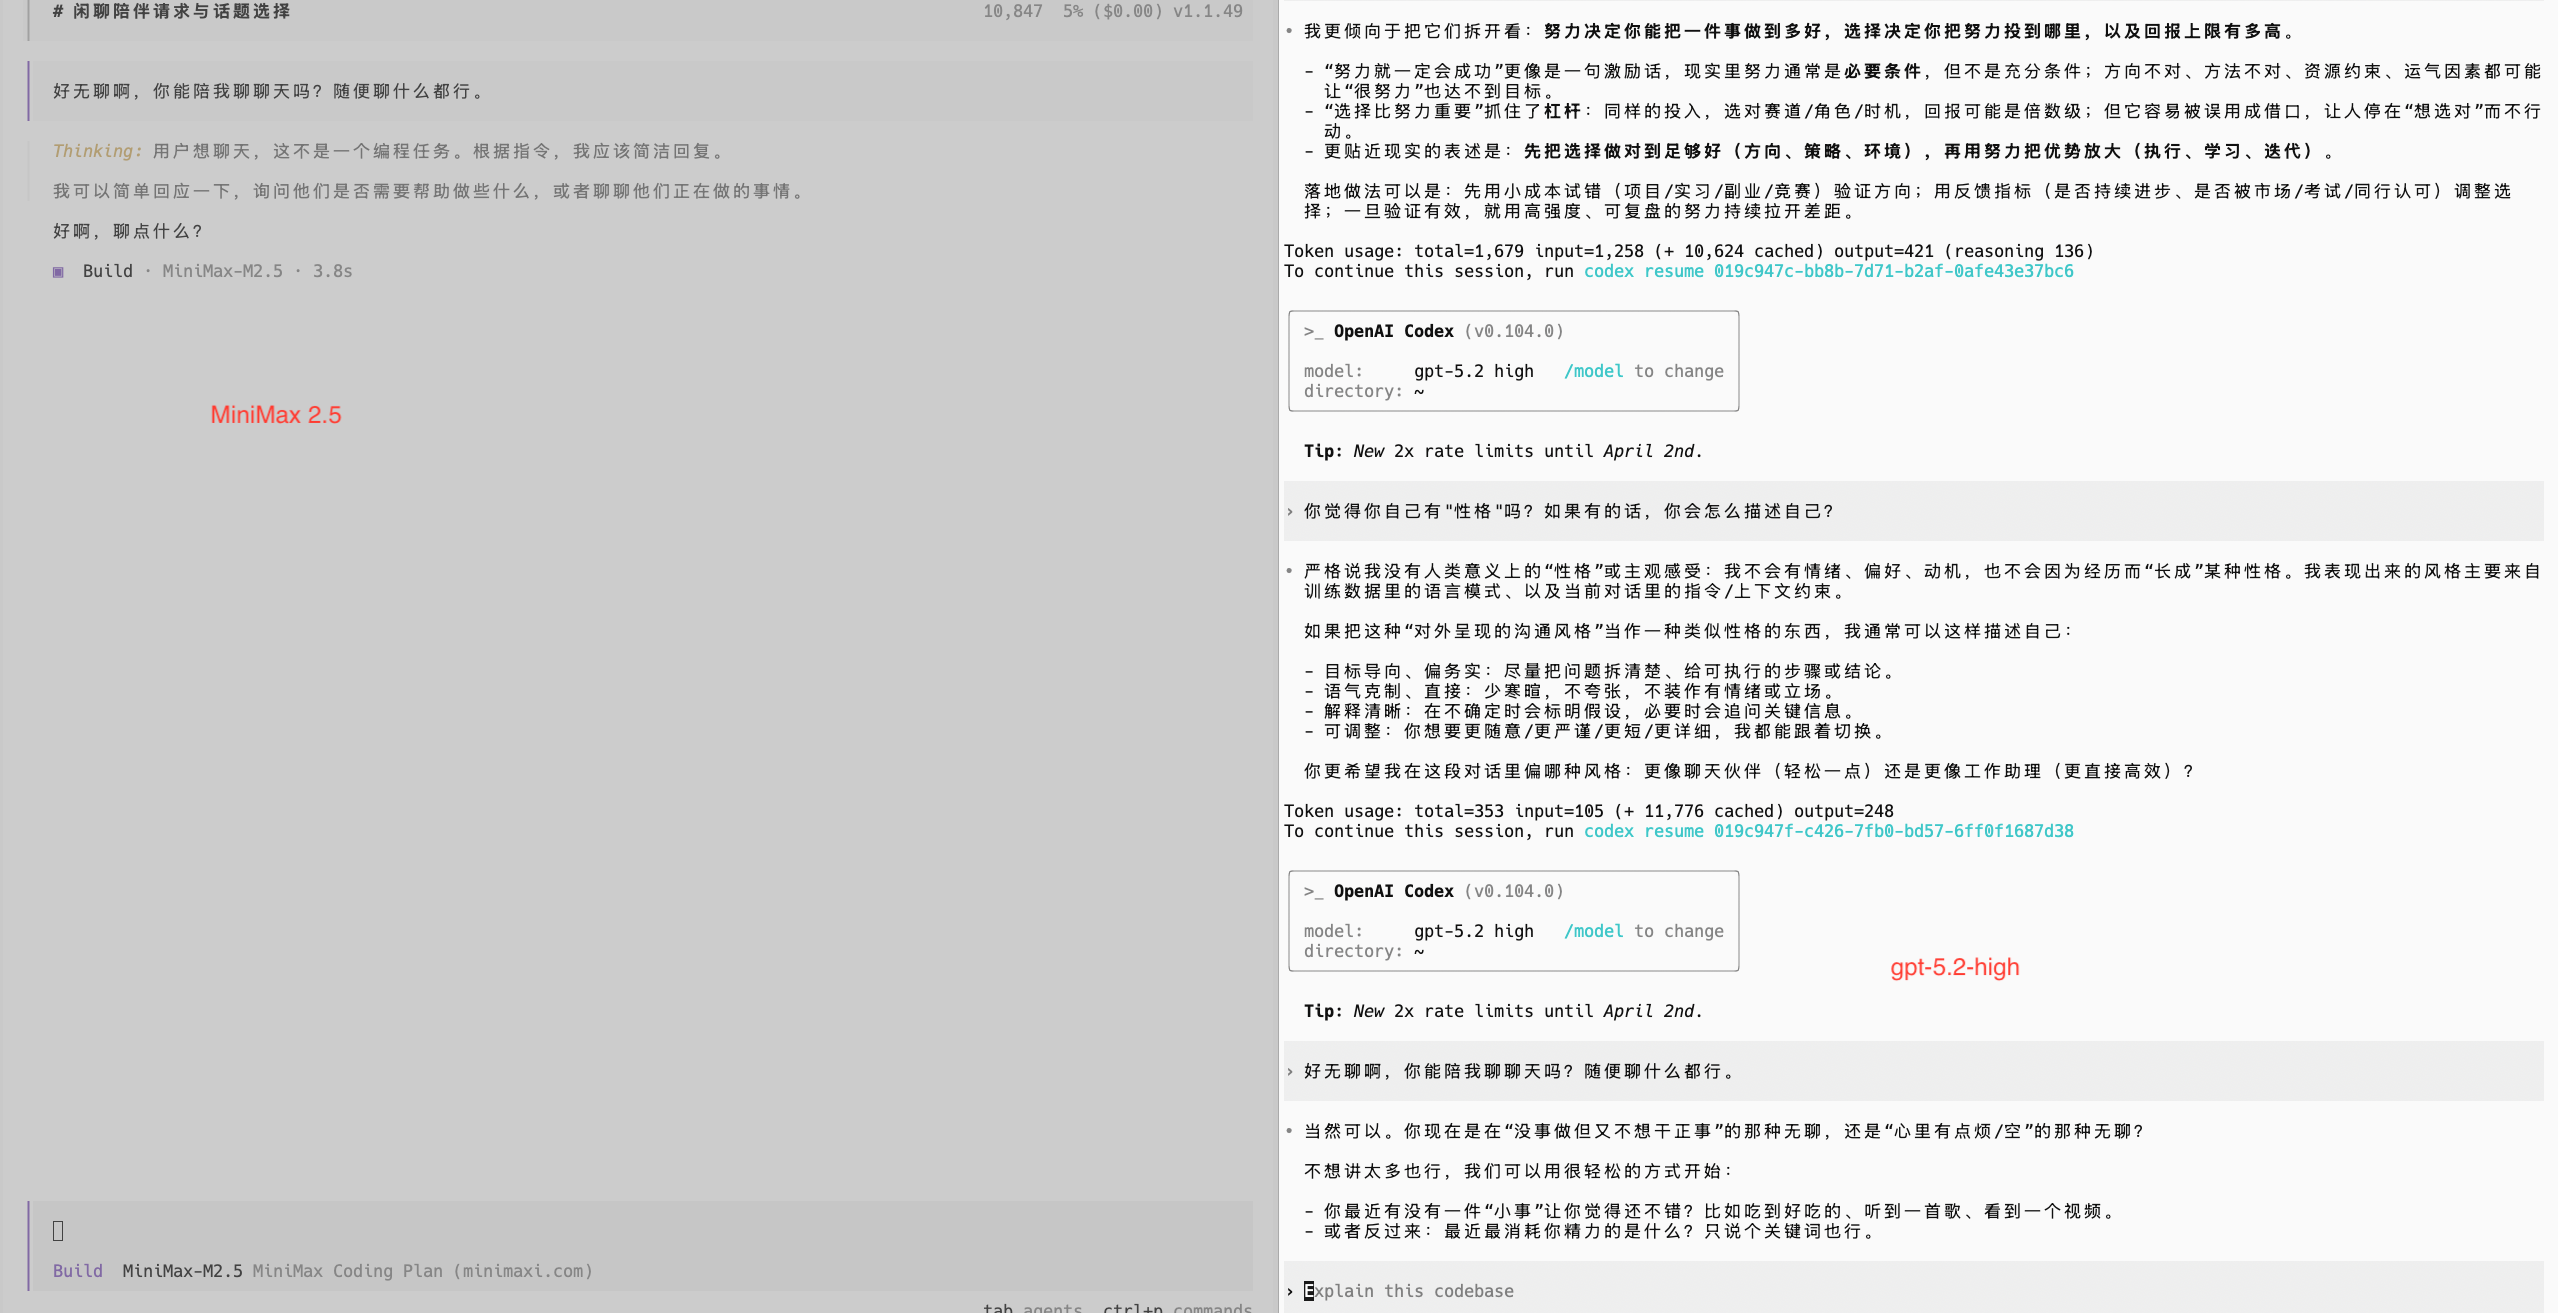Click /model in second Codex box
The image size is (2558, 1313).
(x=1593, y=931)
